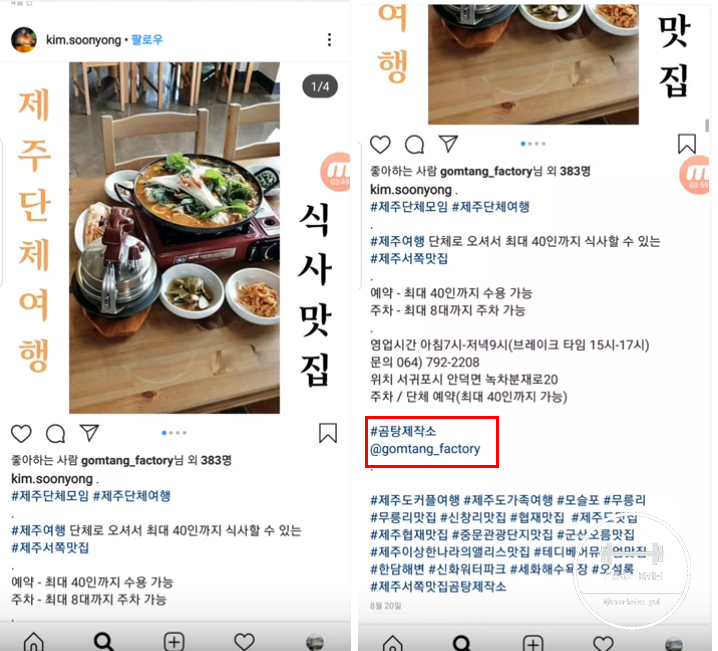
Task: Open Search tab in left bottom bar
Action: [103, 641]
